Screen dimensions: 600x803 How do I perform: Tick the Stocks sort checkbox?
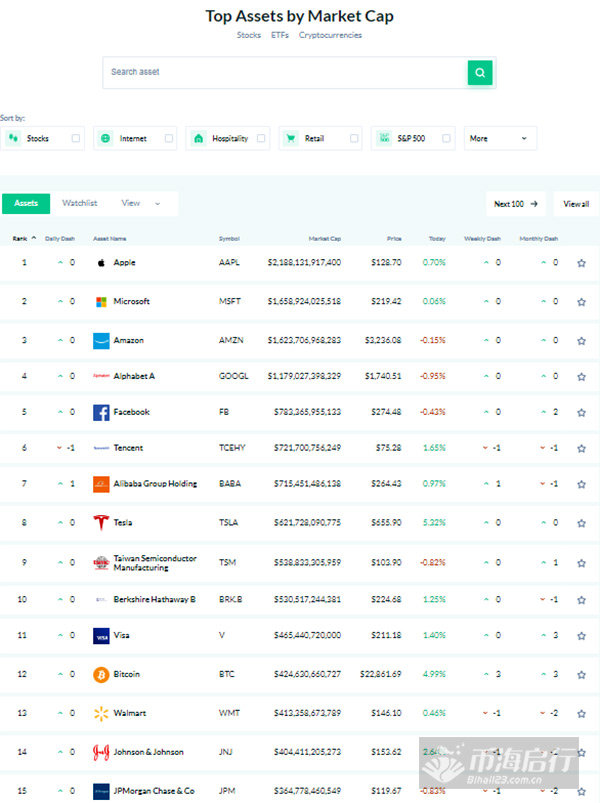(x=76, y=138)
